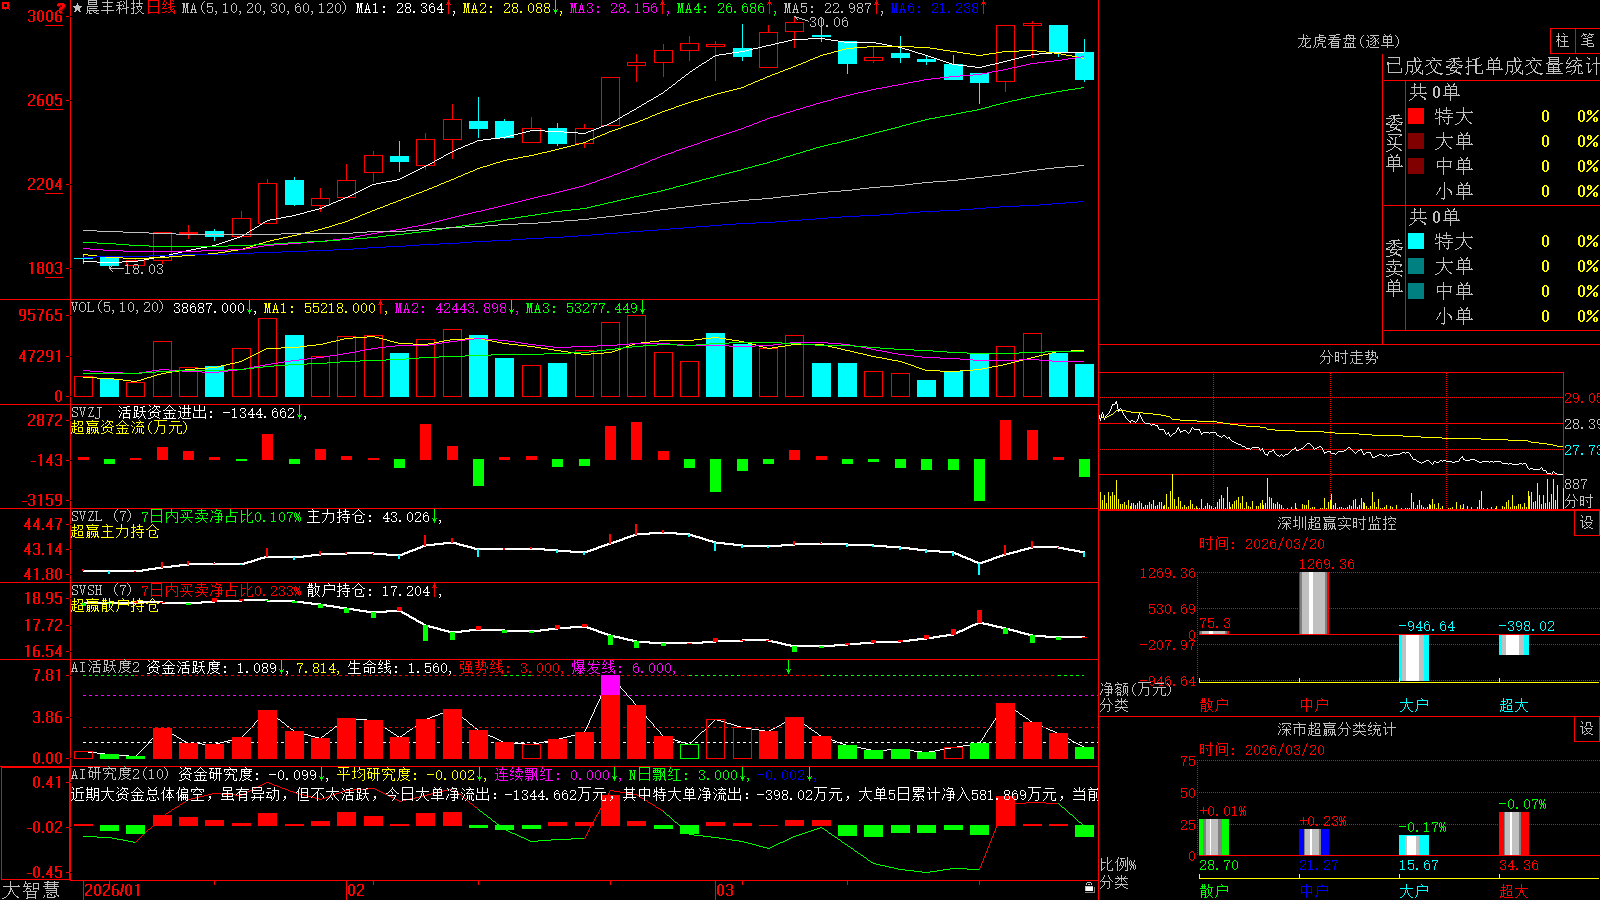Click the lock icon at the date axis end
Viewport: 1600px width, 900px height.
click(1089, 888)
